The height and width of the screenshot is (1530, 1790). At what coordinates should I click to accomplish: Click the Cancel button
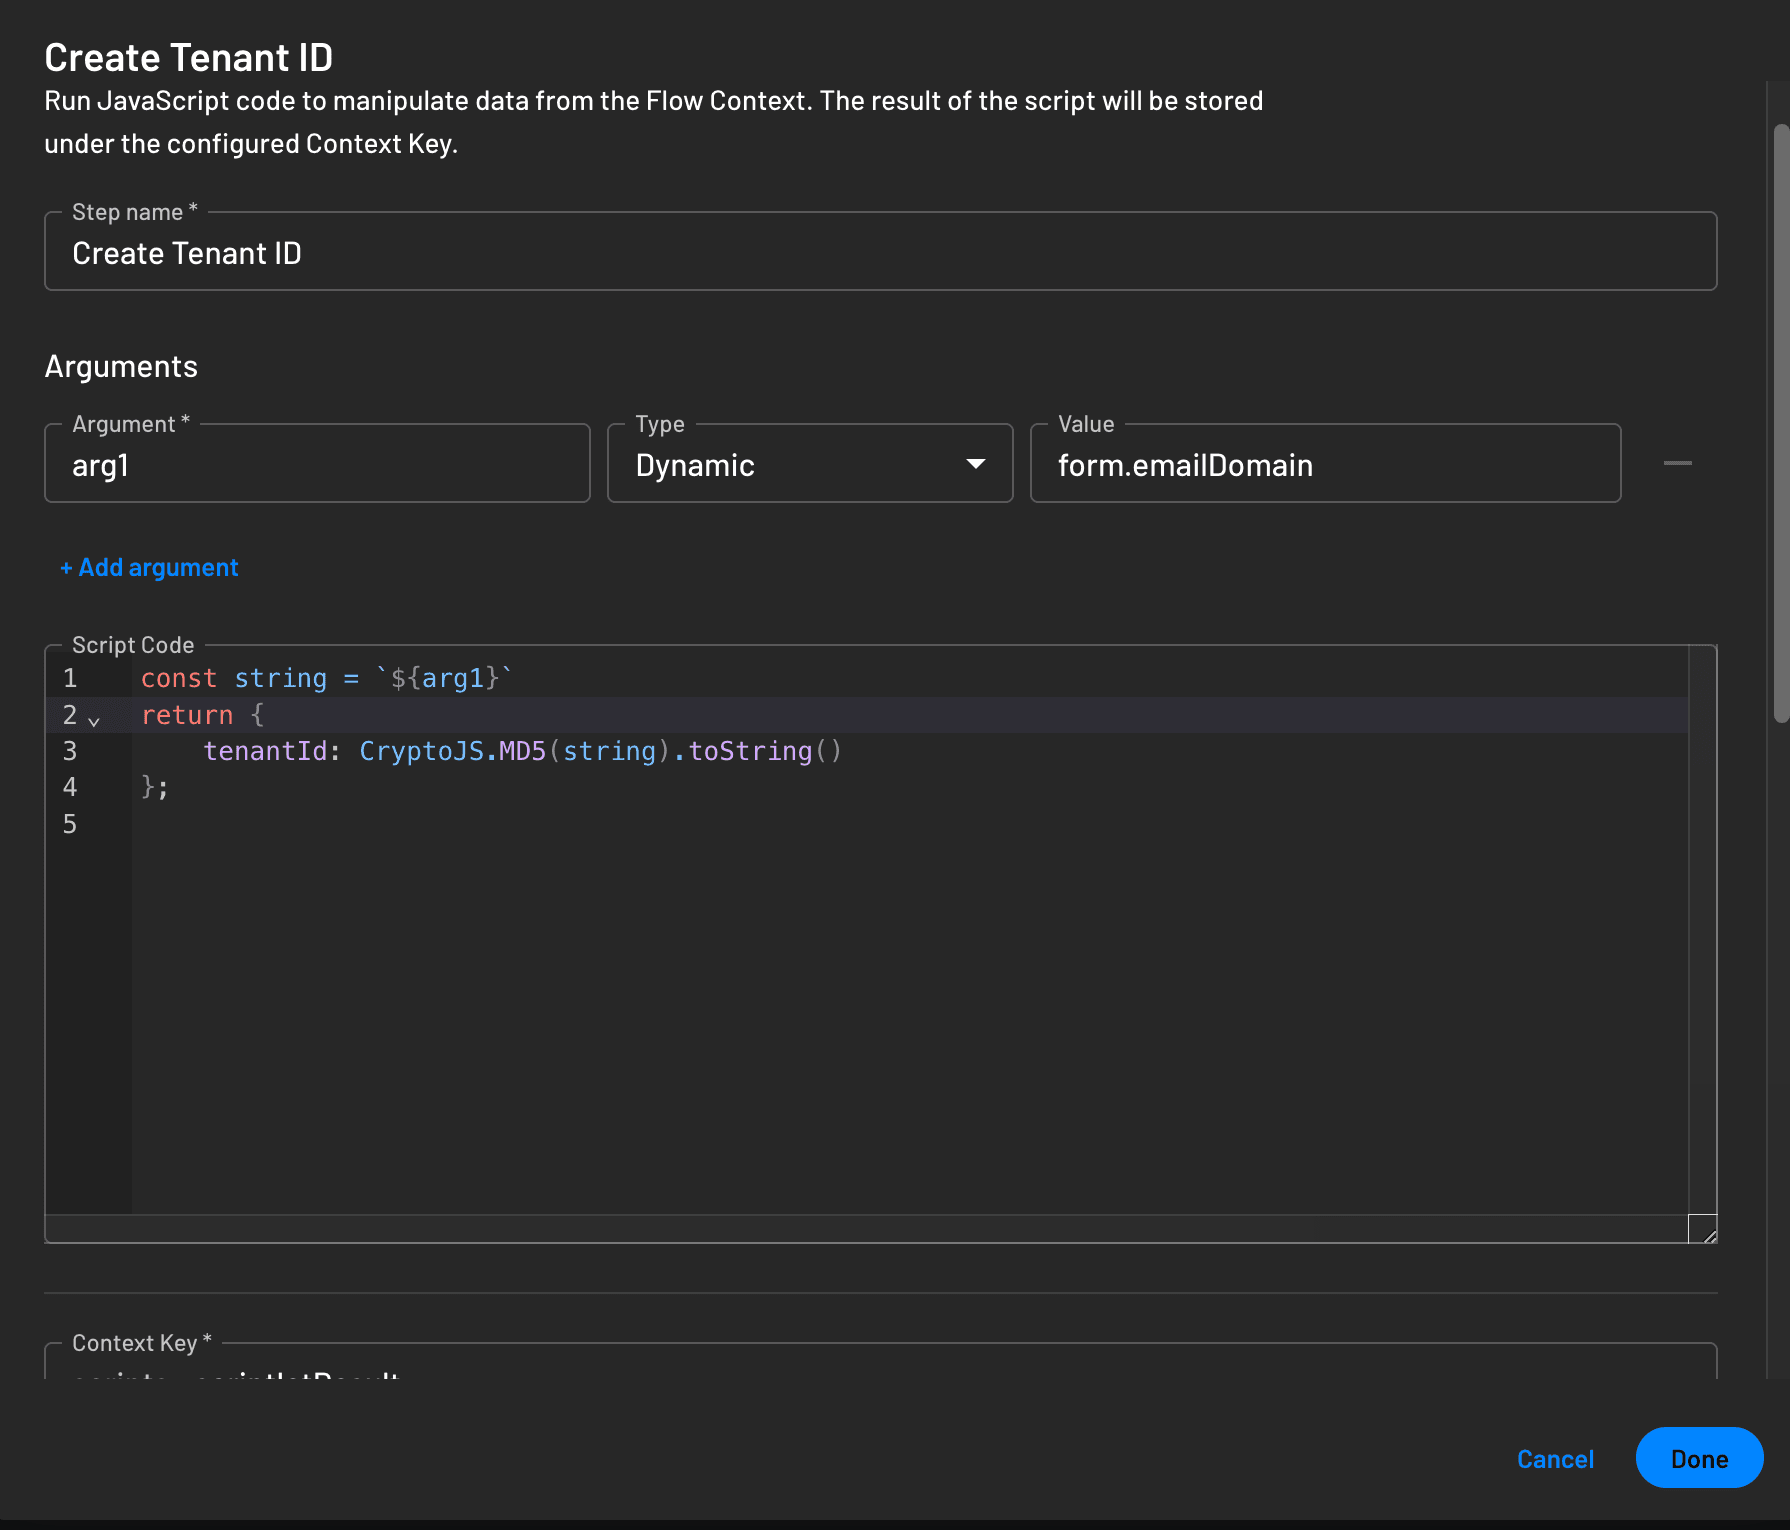(x=1555, y=1459)
